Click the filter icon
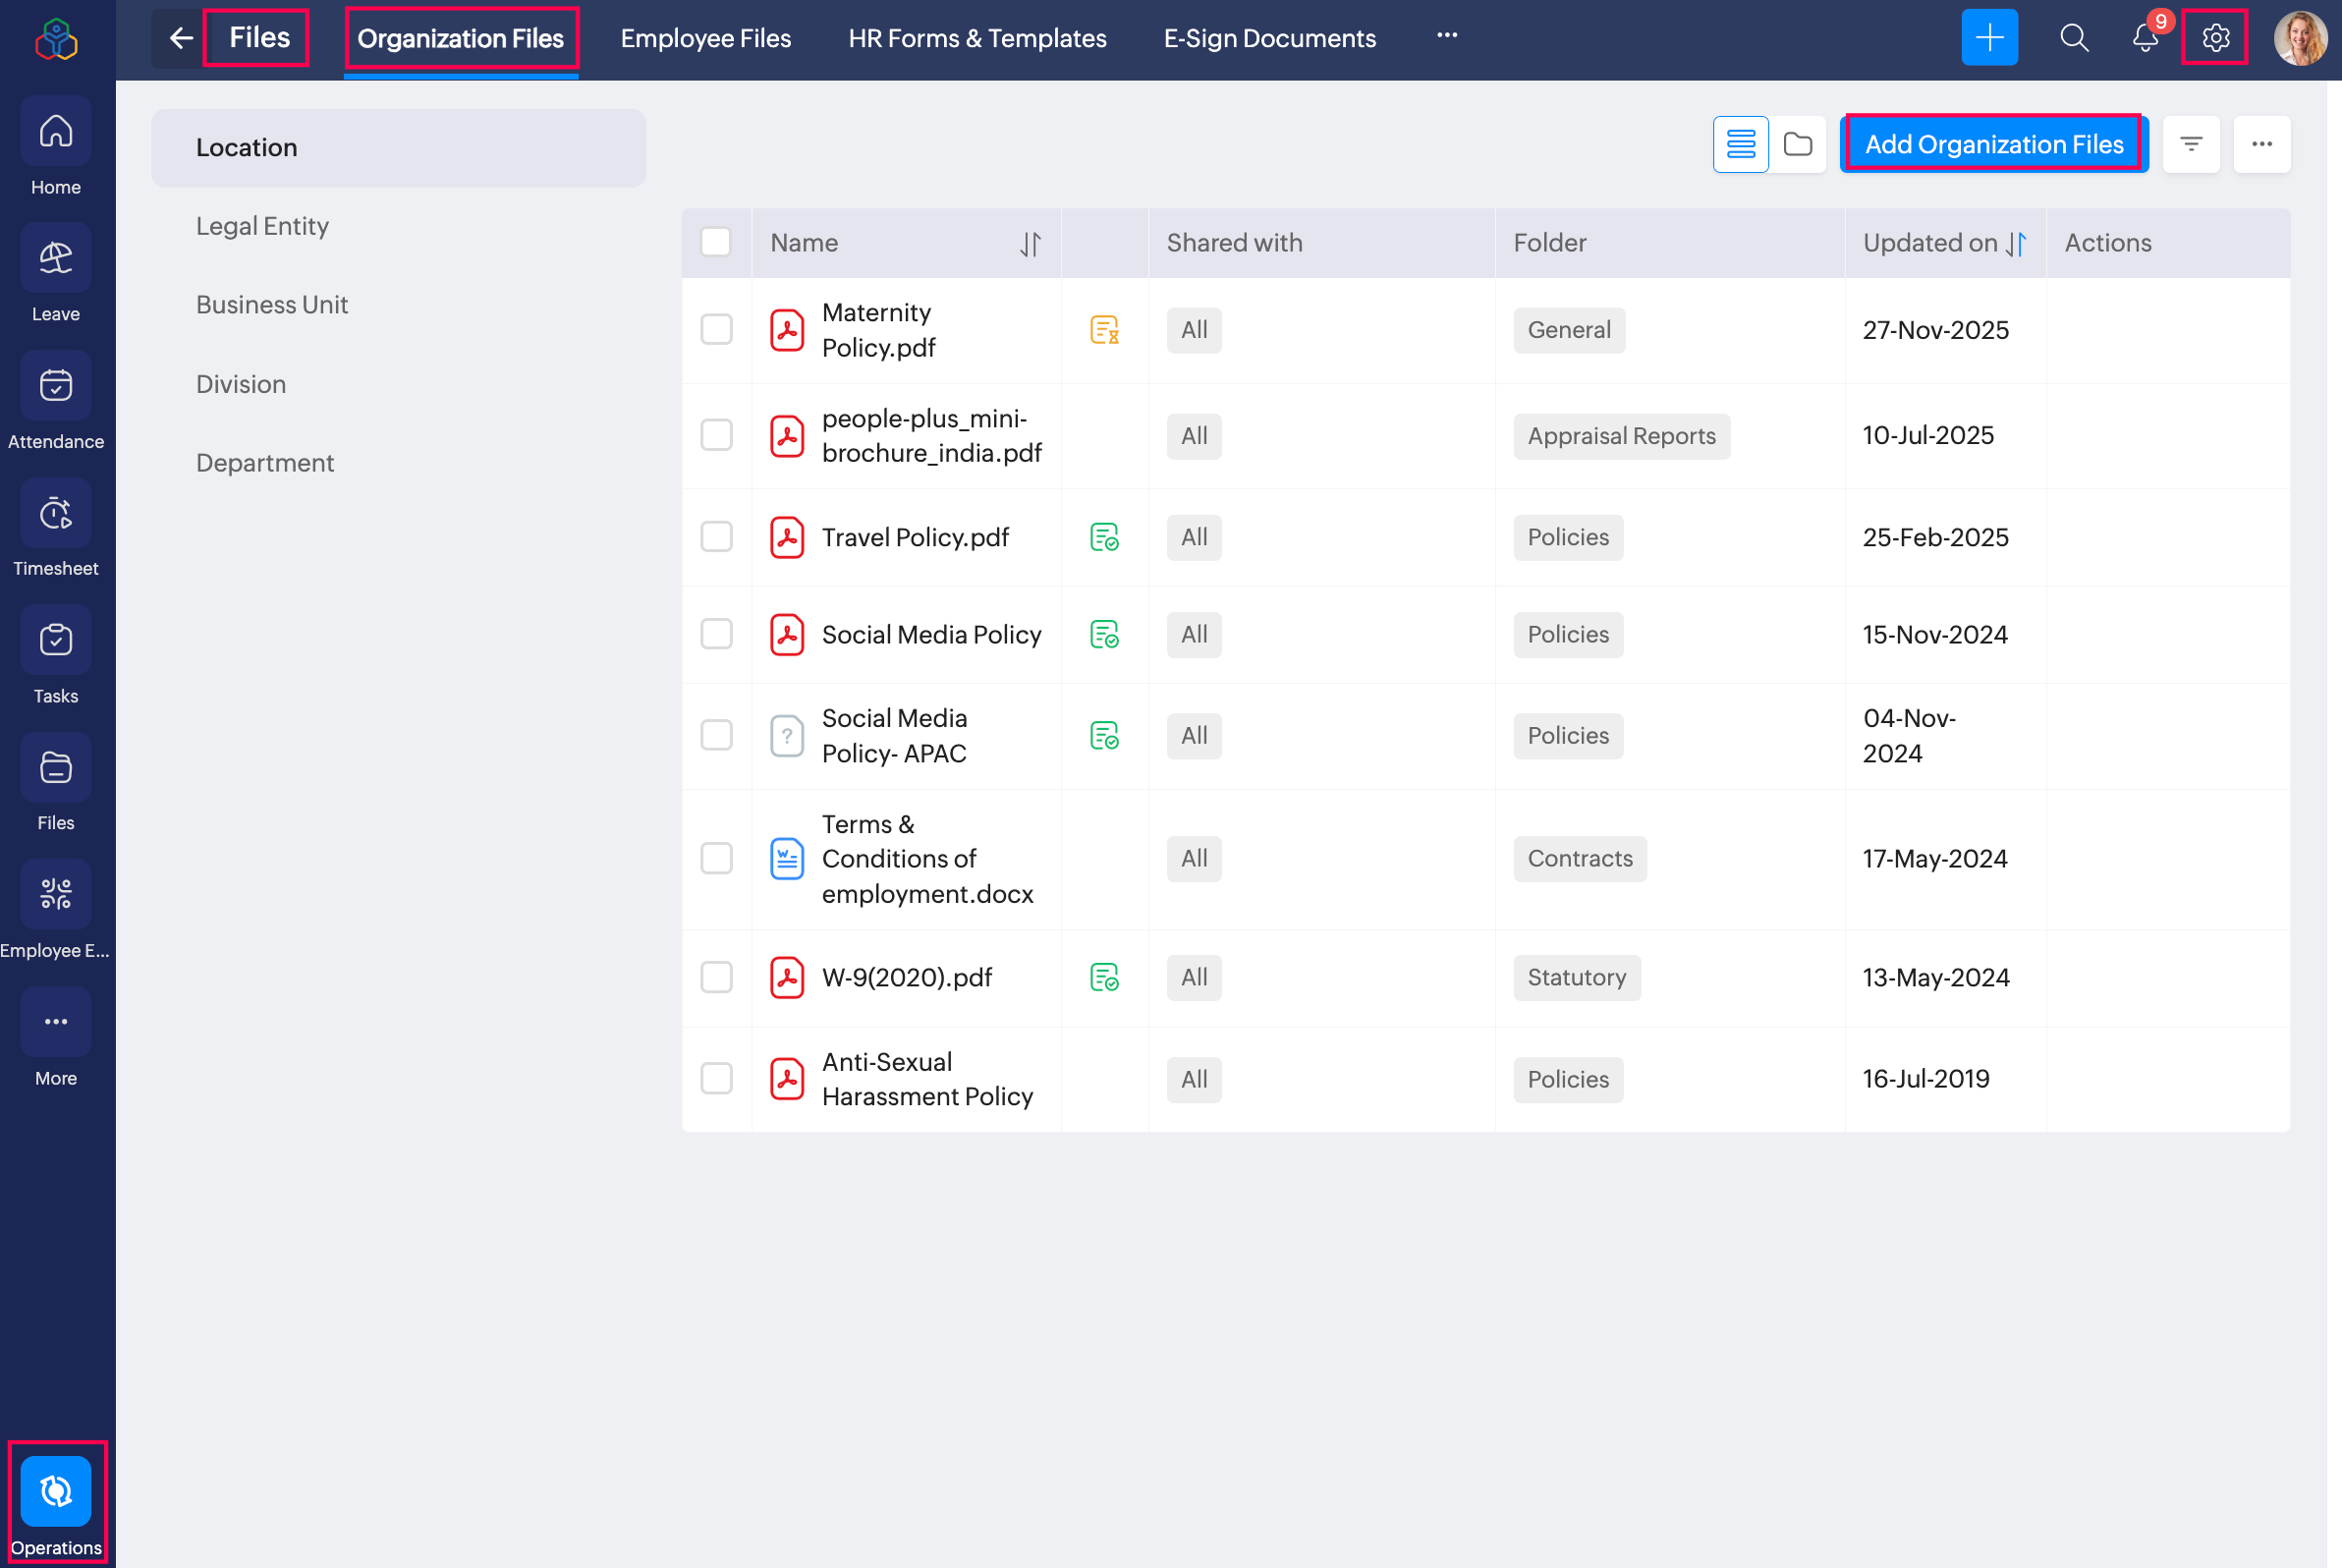Image resolution: width=2342 pixels, height=1568 pixels. pos(2190,144)
